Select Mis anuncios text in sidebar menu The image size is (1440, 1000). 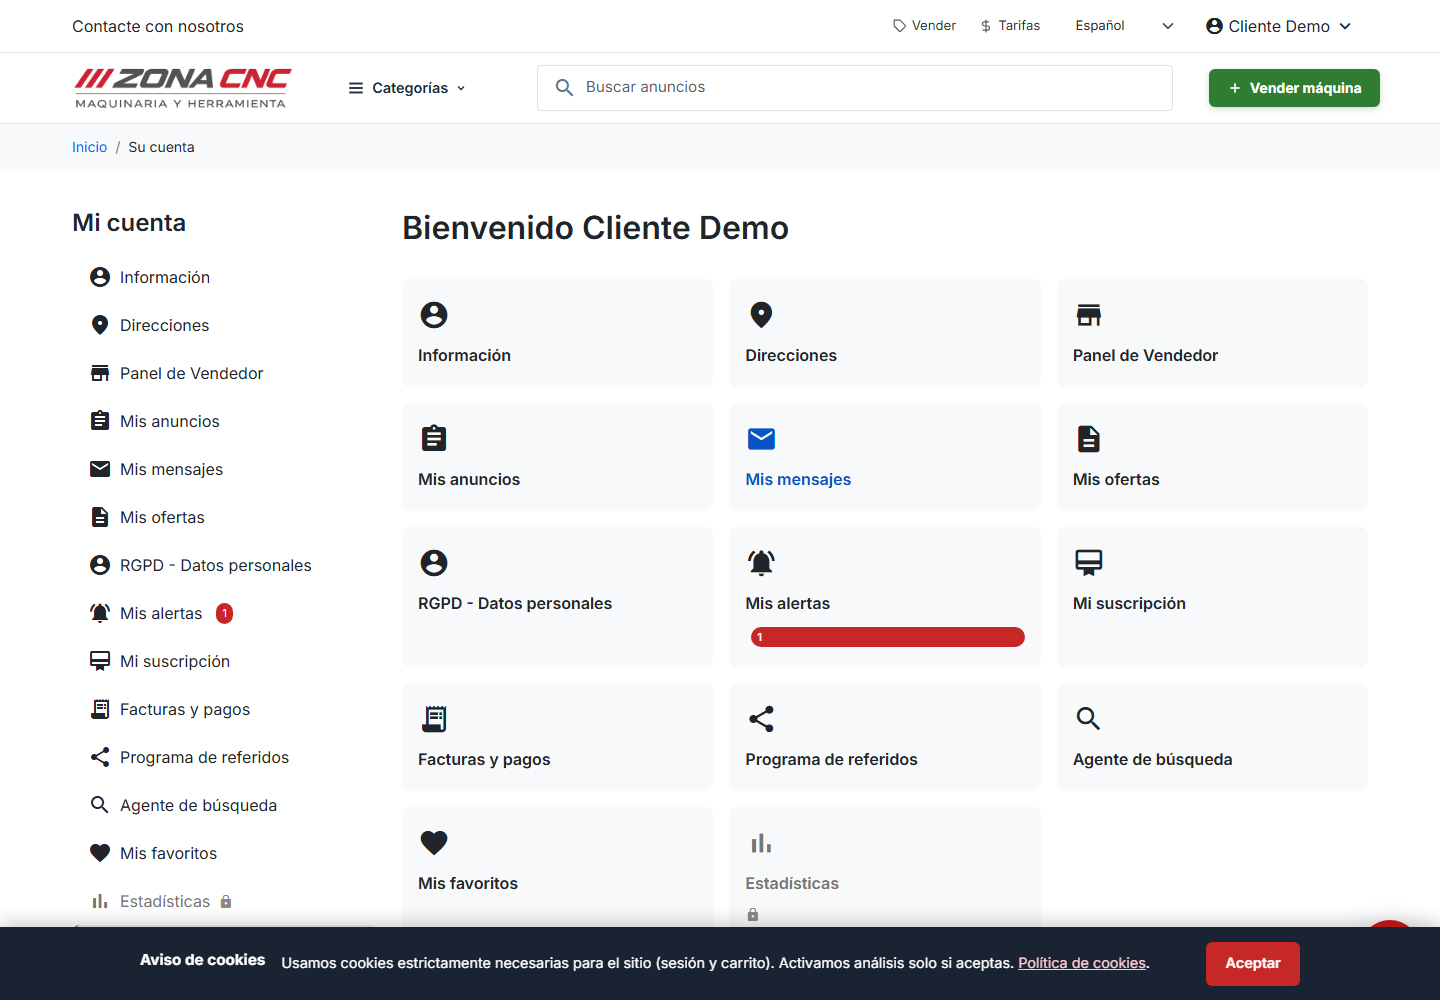(x=170, y=421)
